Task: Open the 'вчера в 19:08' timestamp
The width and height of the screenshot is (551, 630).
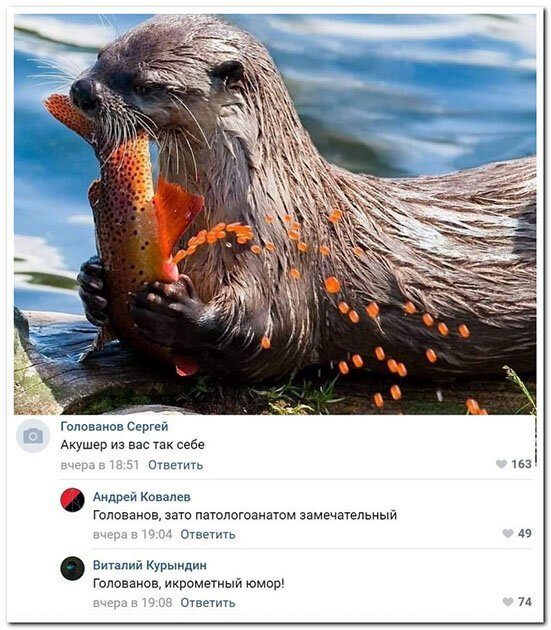Action: tap(132, 603)
